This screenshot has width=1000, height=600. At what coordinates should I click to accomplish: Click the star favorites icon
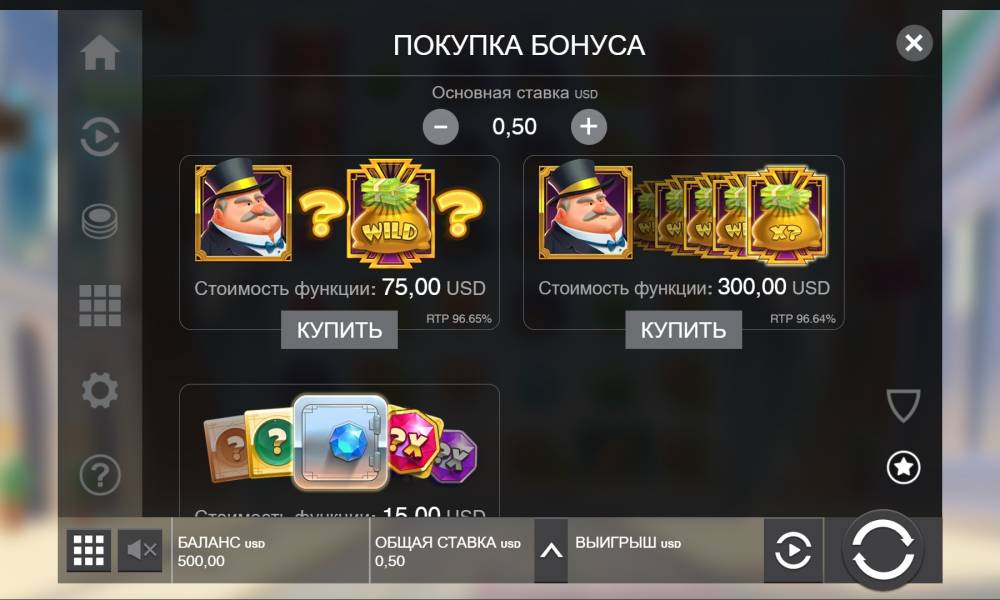[904, 467]
